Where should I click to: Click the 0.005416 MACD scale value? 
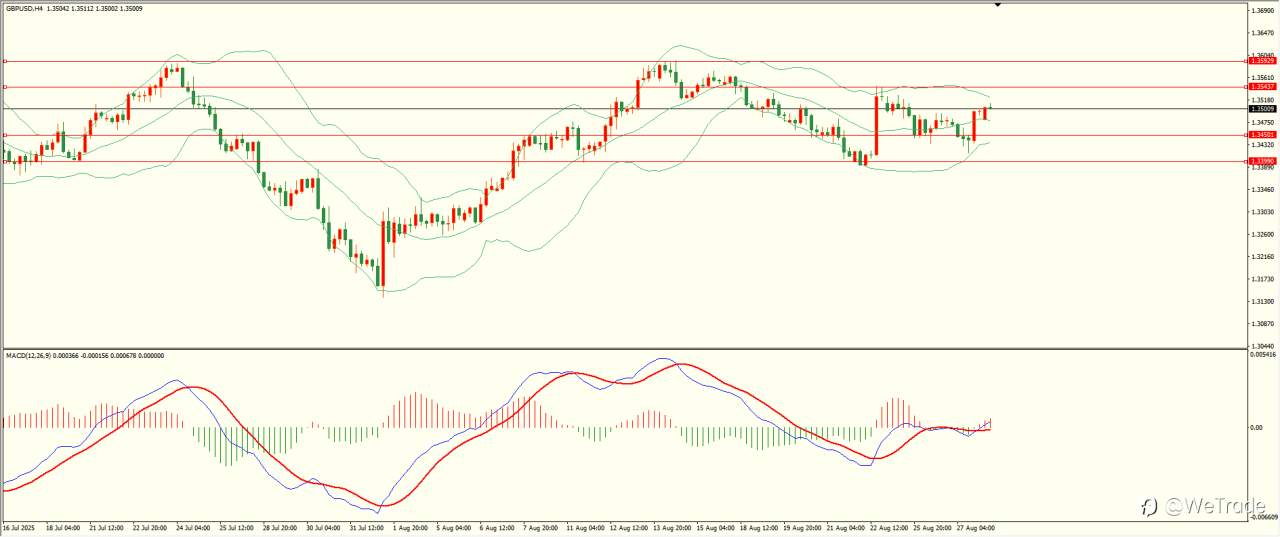(x=1263, y=355)
